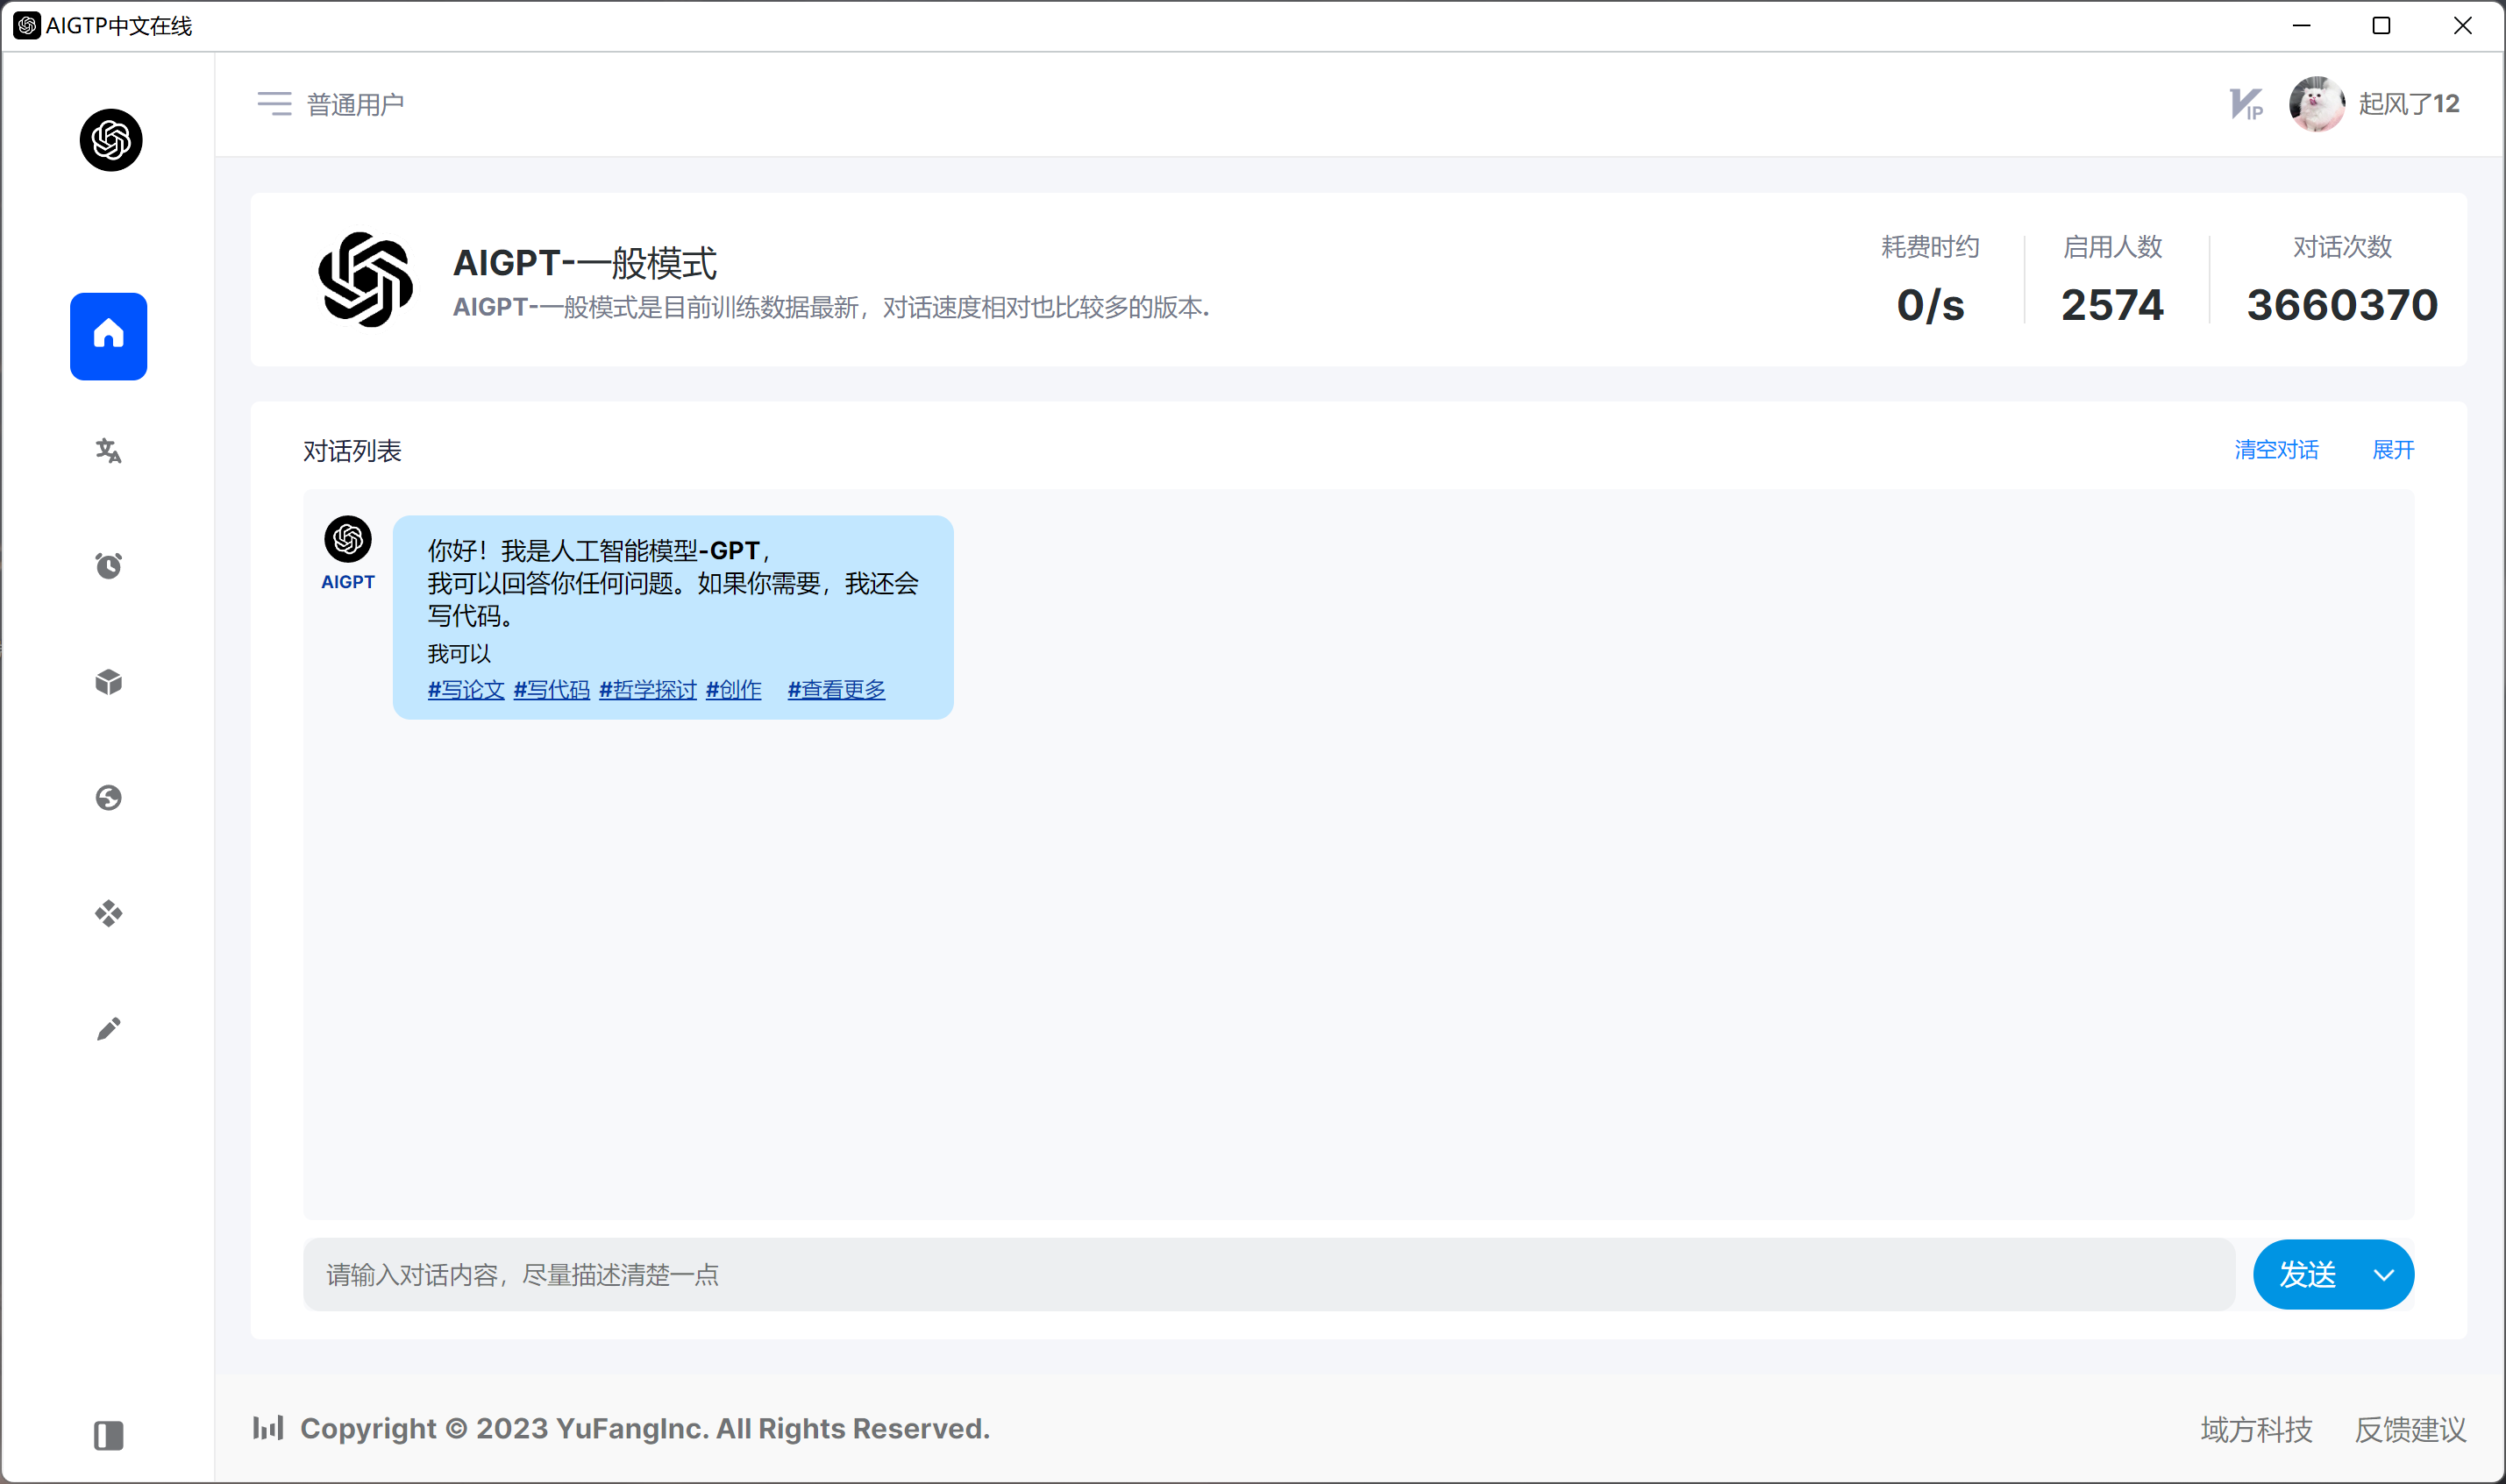Open the translation tool icon
The height and width of the screenshot is (1484, 2506).
[108, 451]
